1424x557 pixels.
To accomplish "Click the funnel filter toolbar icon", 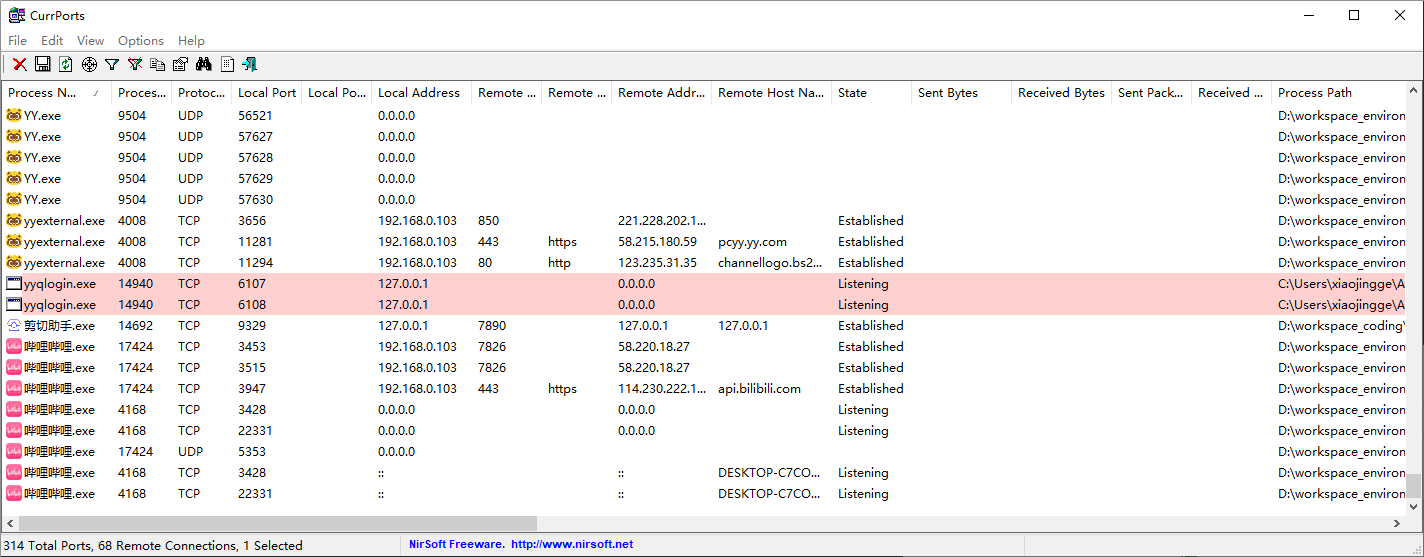I will [112, 64].
